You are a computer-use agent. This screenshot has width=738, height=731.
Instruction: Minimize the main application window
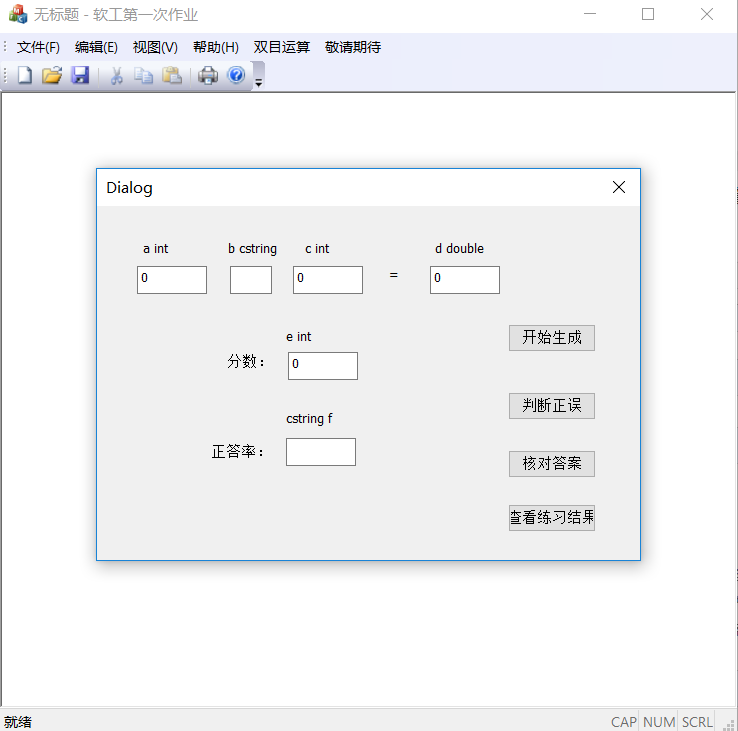[x=590, y=14]
